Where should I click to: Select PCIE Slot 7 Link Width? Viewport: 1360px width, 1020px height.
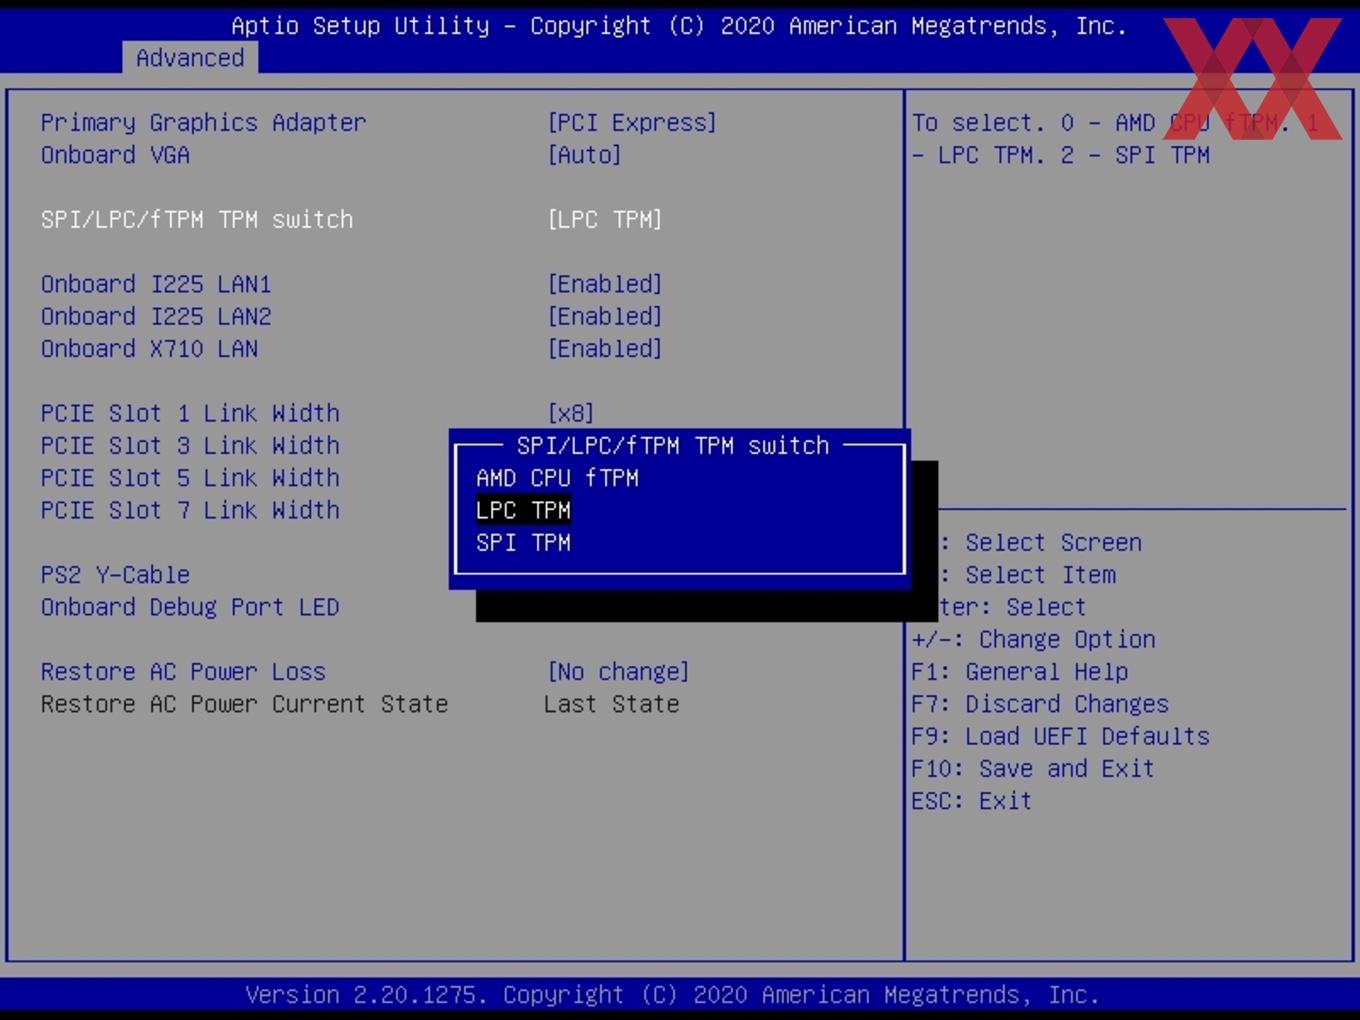(x=190, y=510)
